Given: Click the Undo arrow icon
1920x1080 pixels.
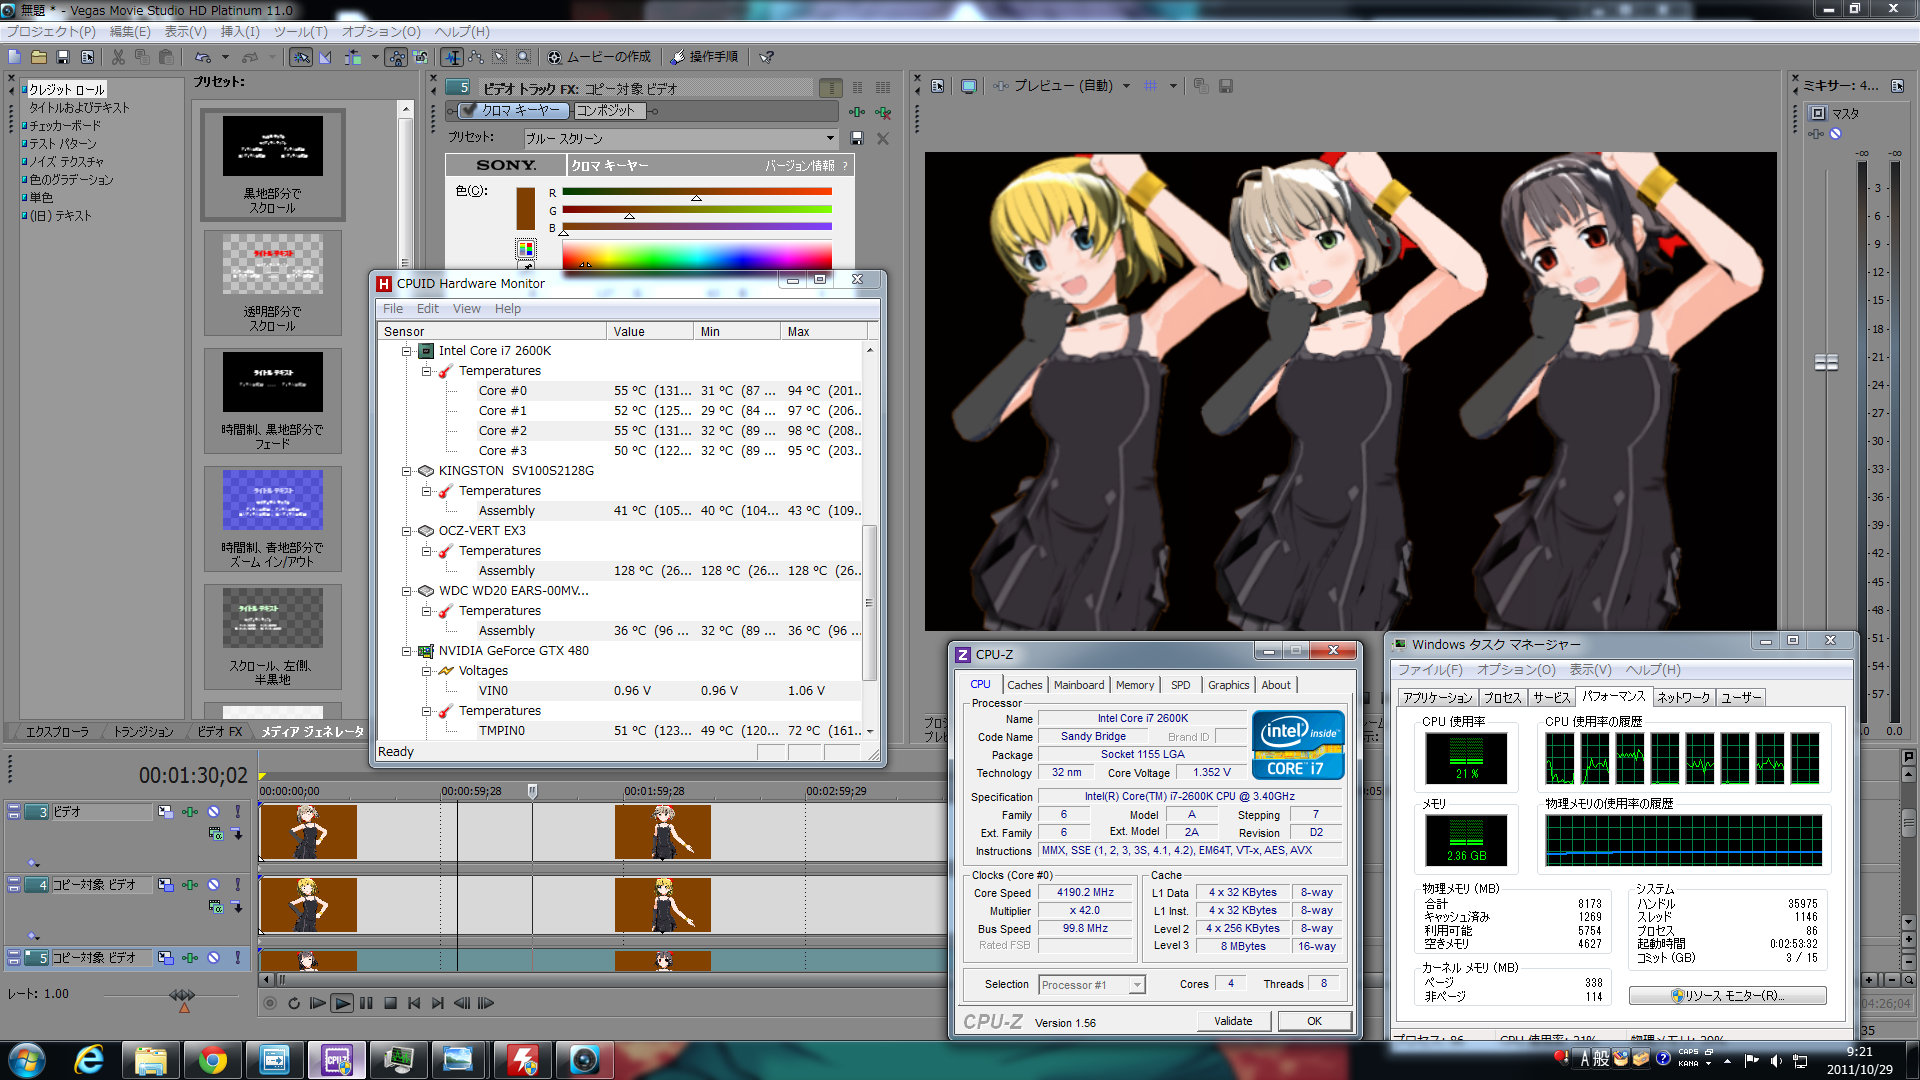Looking at the screenshot, I should click(x=203, y=57).
